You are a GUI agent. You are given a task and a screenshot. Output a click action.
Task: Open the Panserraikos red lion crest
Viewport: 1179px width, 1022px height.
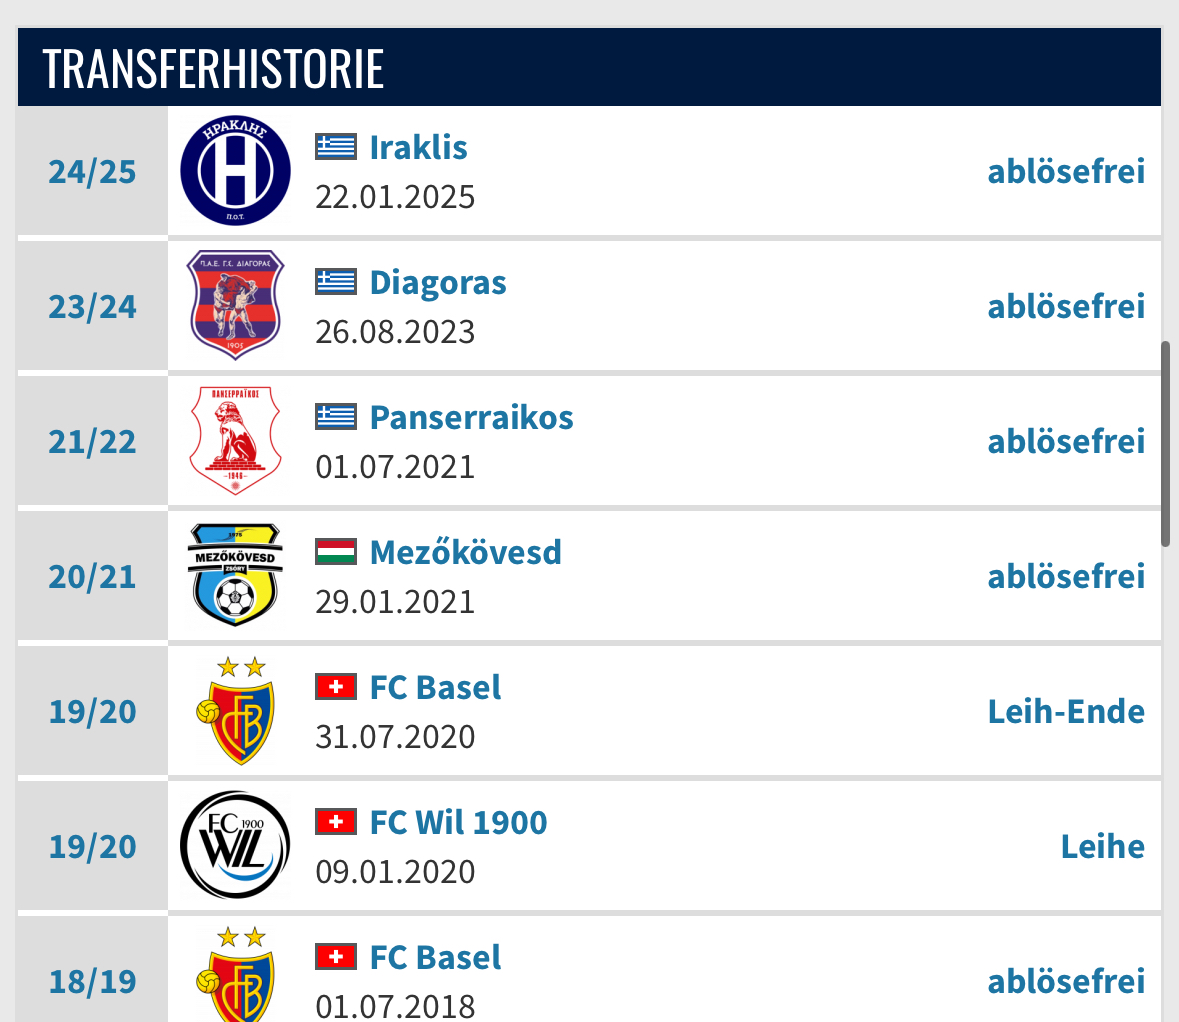[235, 441]
